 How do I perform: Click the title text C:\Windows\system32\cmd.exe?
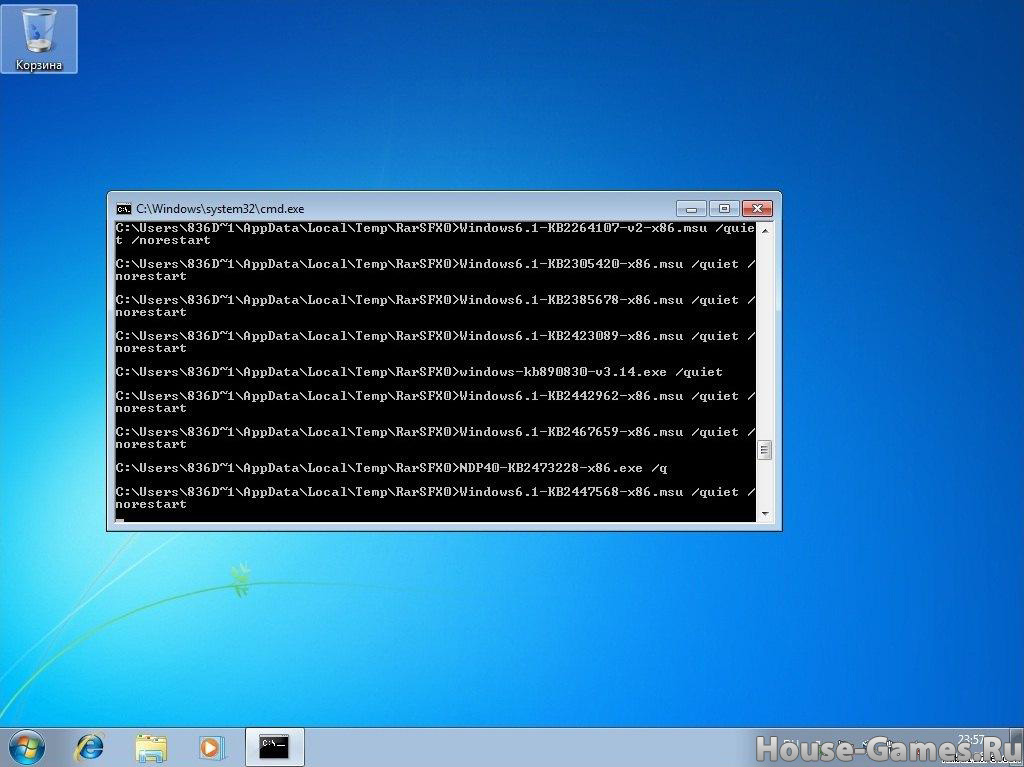(x=220, y=209)
